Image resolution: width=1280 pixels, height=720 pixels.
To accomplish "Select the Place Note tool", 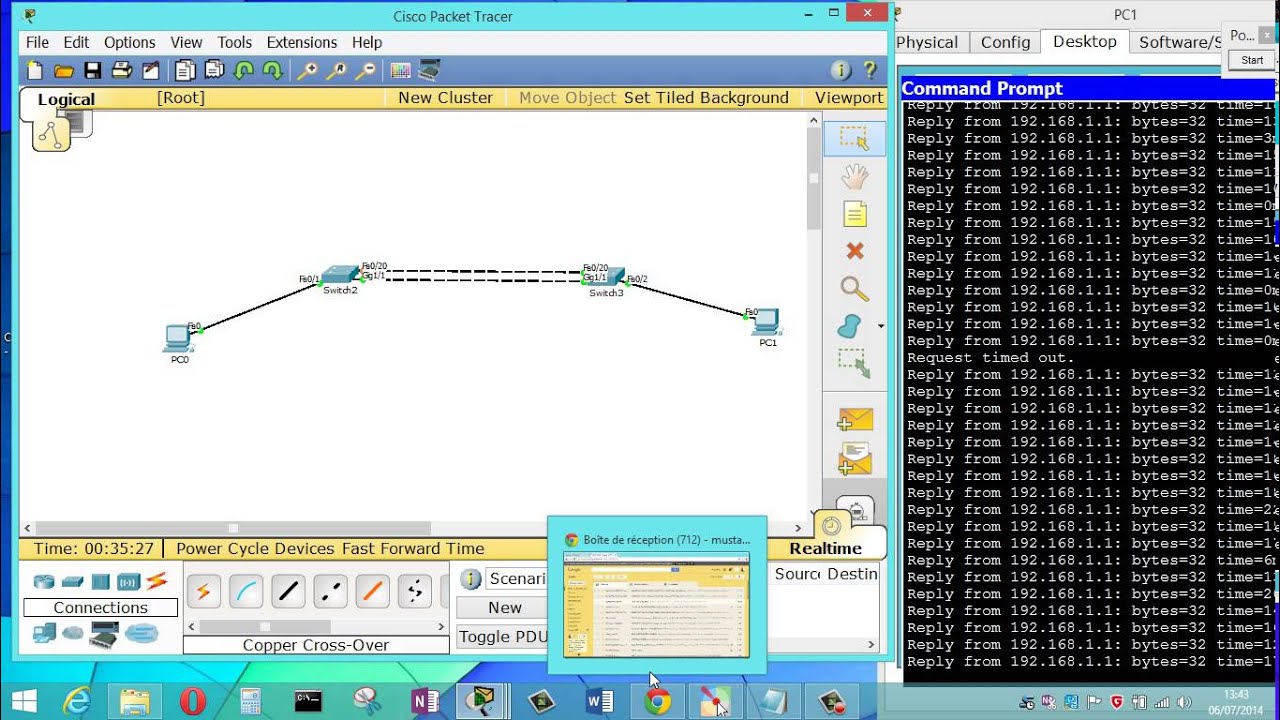I will [854, 214].
